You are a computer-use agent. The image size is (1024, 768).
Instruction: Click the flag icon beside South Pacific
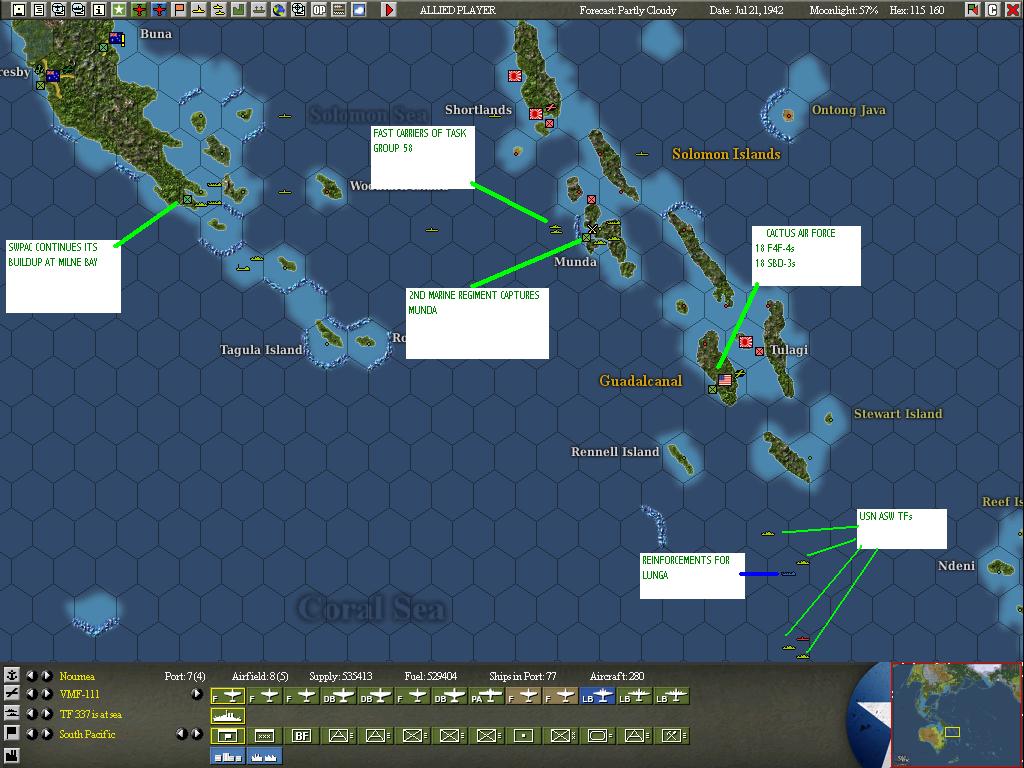[x=12, y=733]
